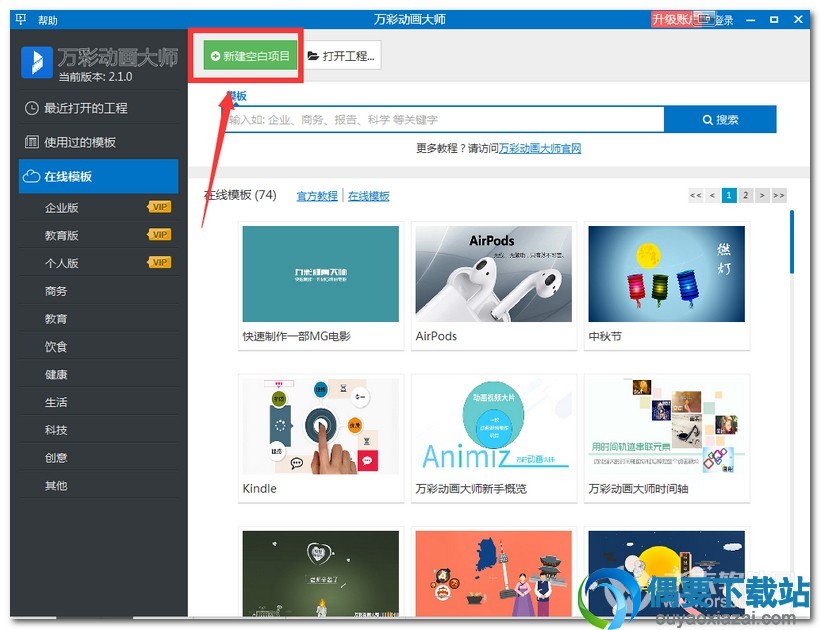821x630 pixels.
Task: Click VIP badge next to 个人版
Action: (x=159, y=262)
